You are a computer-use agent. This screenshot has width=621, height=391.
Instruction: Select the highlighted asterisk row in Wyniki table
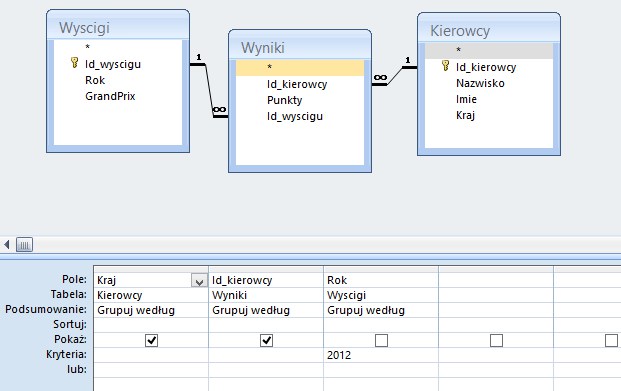pos(300,67)
